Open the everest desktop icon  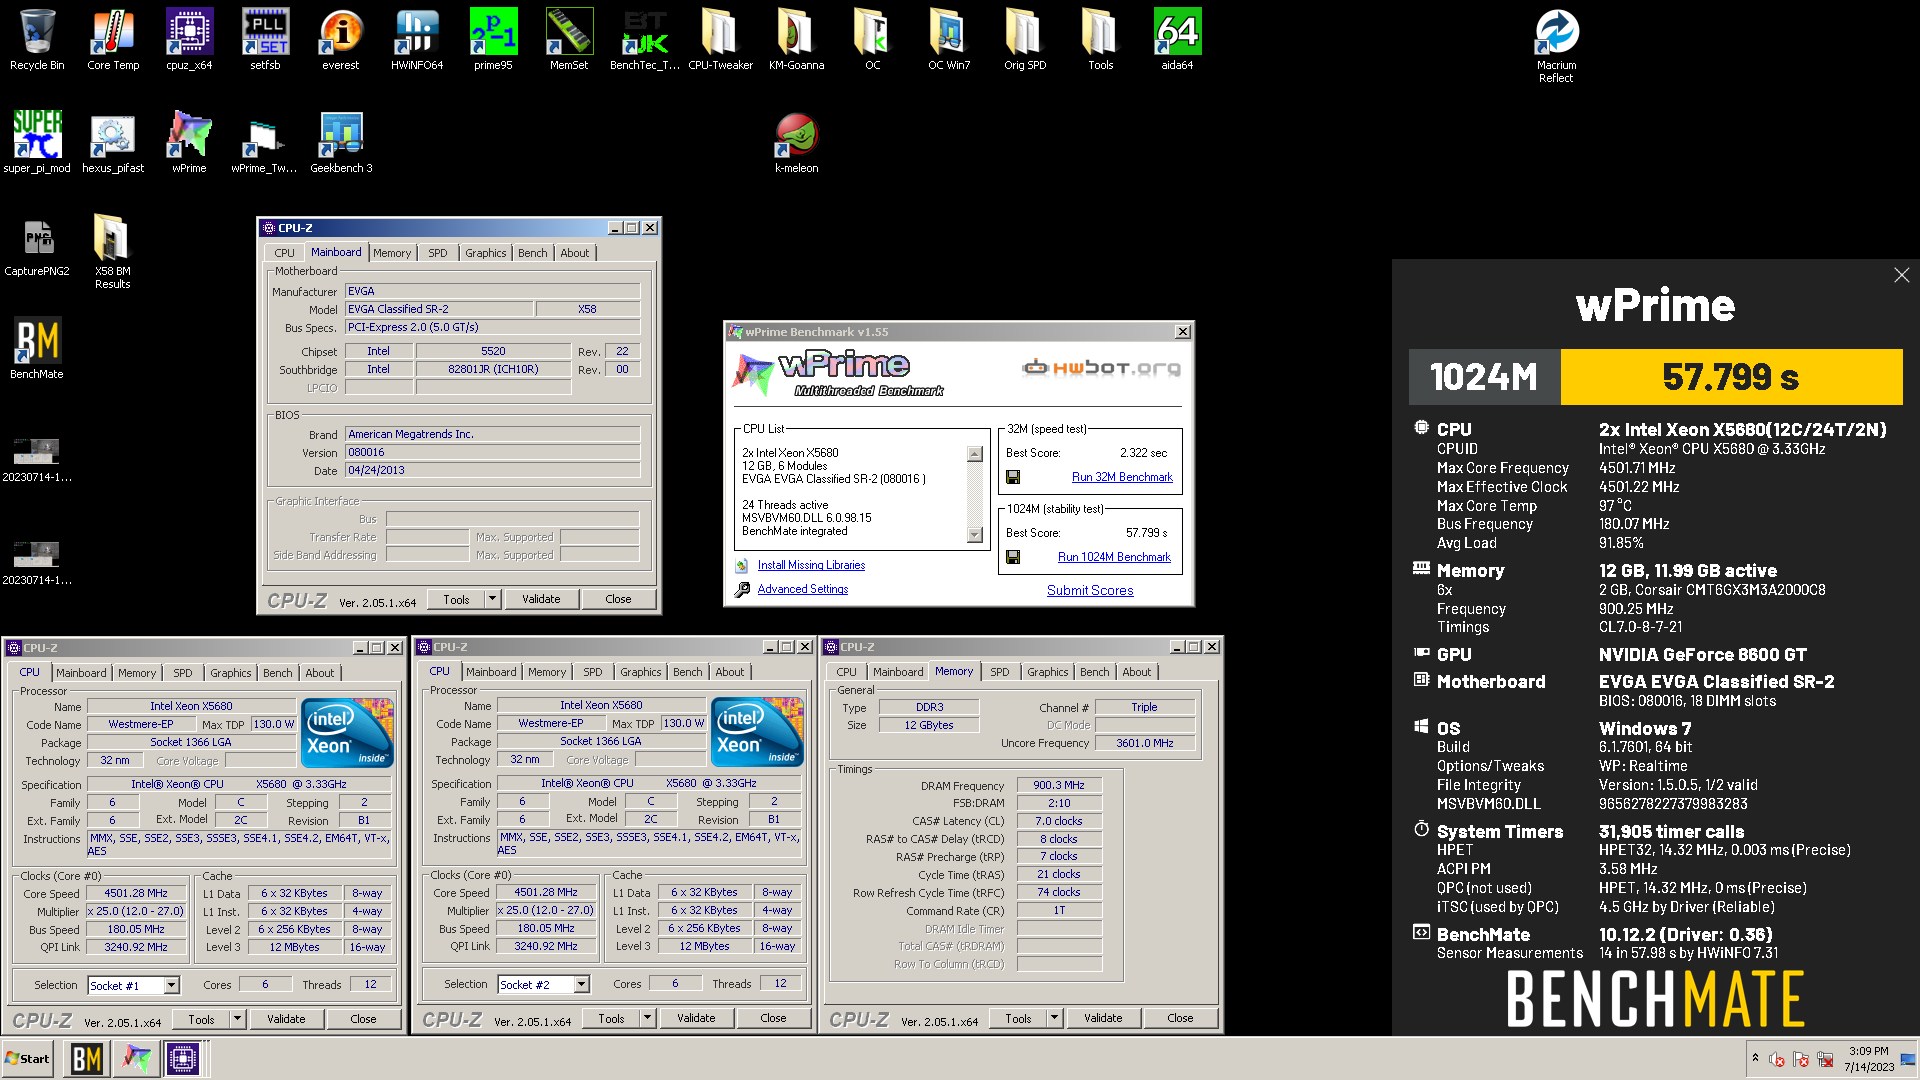pos(341,40)
